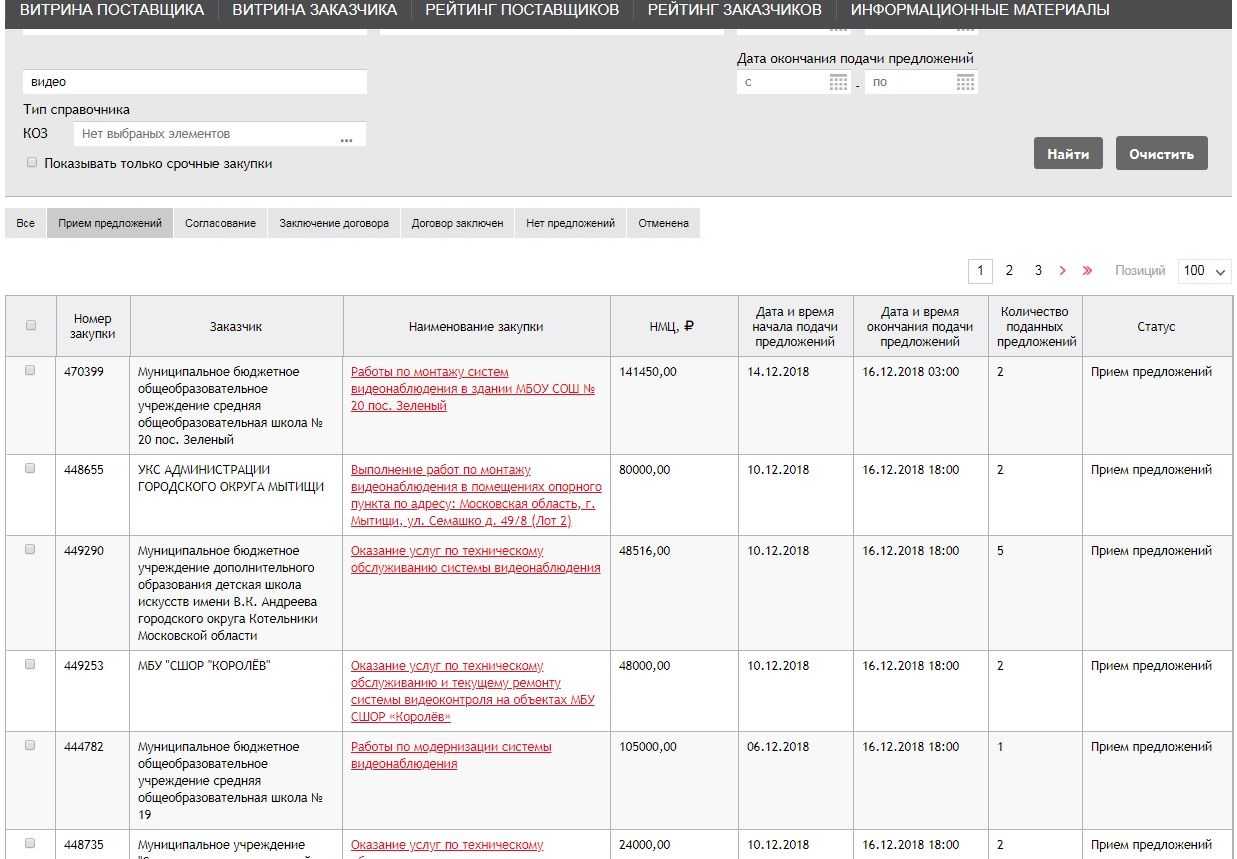
Task: Click the keyword search field containing видео
Action: click(195, 82)
